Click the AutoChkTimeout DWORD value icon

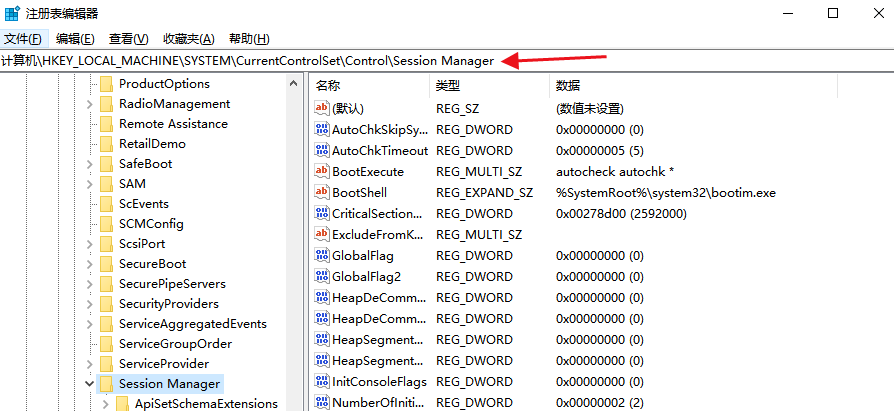[322, 150]
